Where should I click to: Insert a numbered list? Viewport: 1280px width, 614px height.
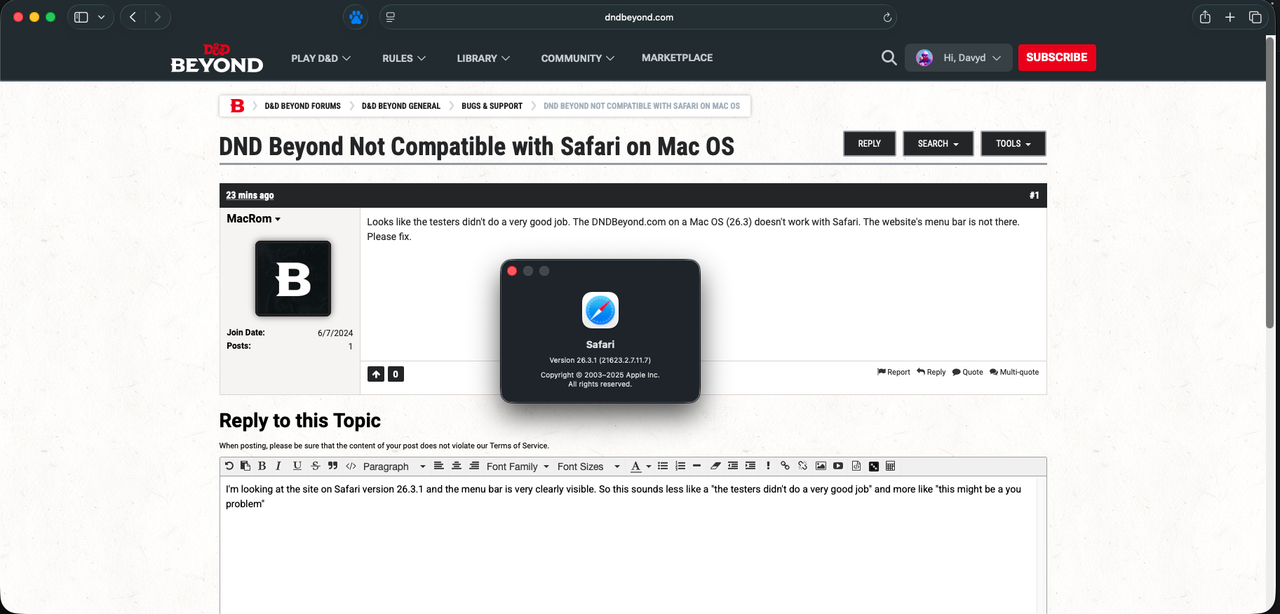680,466
